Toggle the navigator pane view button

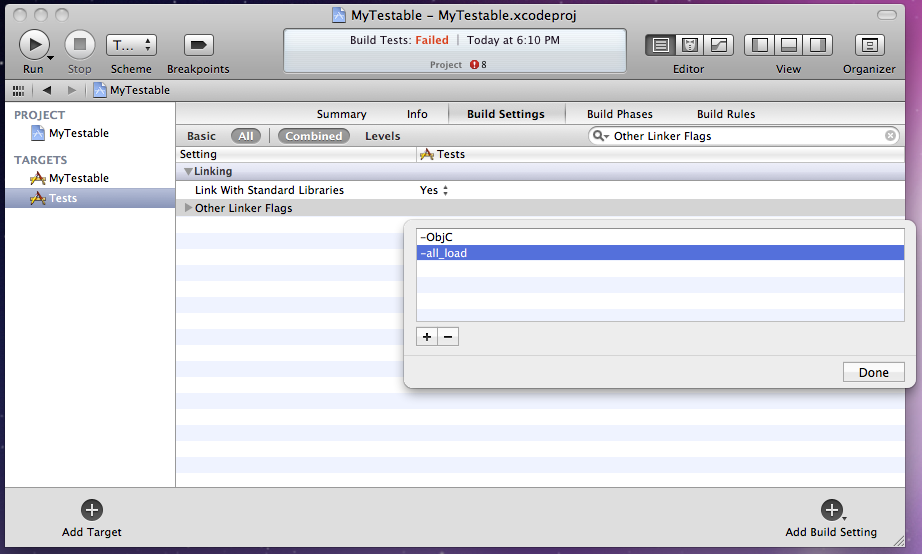tap(759, 45)
